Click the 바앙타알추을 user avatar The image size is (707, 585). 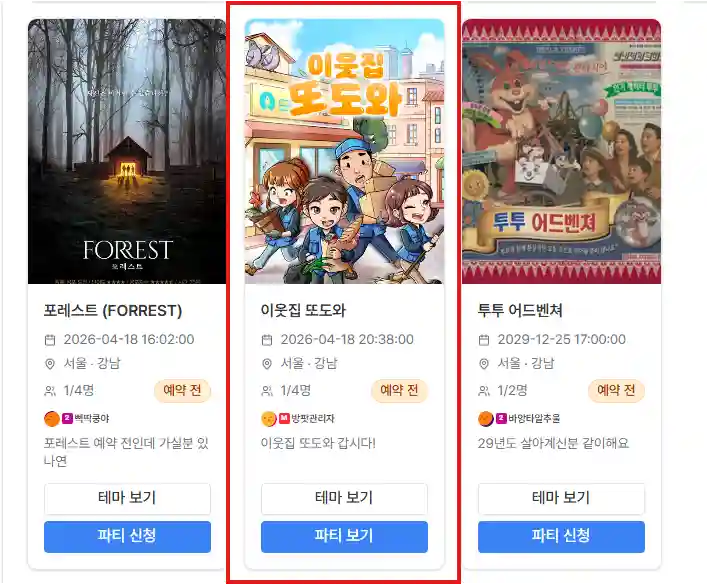pos(486,419)
